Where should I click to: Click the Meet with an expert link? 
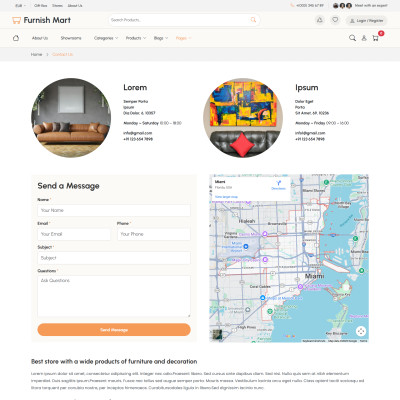[371, 6]
